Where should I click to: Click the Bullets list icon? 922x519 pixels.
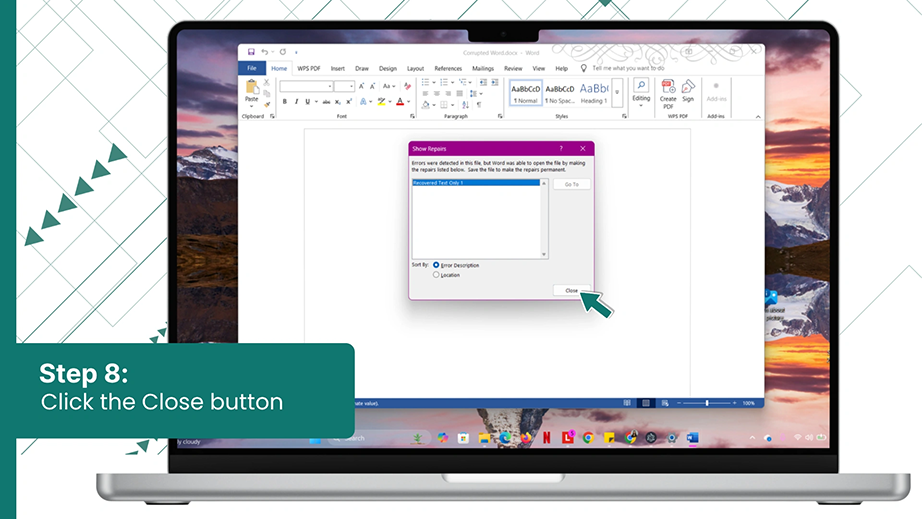tap(425, 83)
